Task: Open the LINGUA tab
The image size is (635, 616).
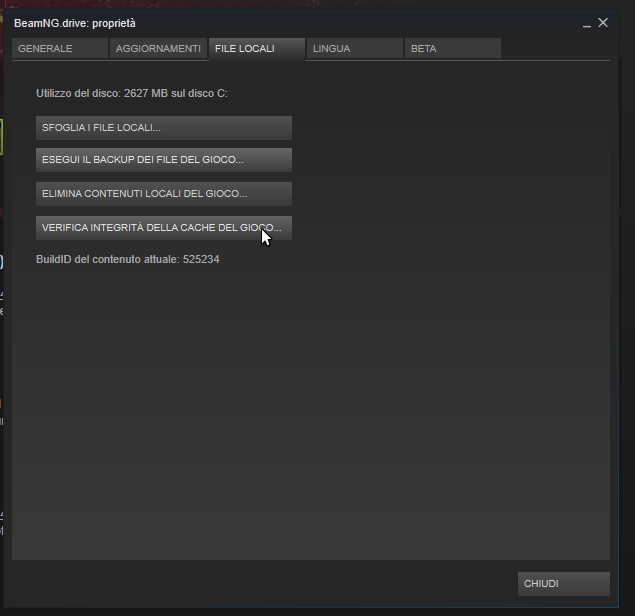Action: (x=355, y=49)
